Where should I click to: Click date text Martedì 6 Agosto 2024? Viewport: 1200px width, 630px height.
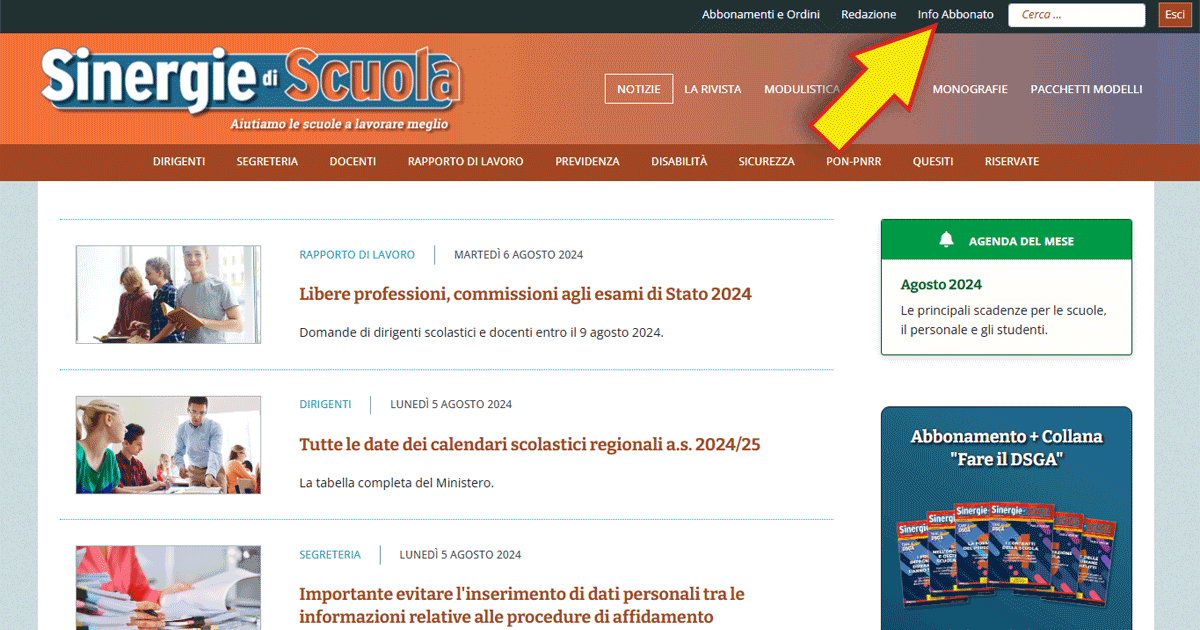(x=518, y=255)
